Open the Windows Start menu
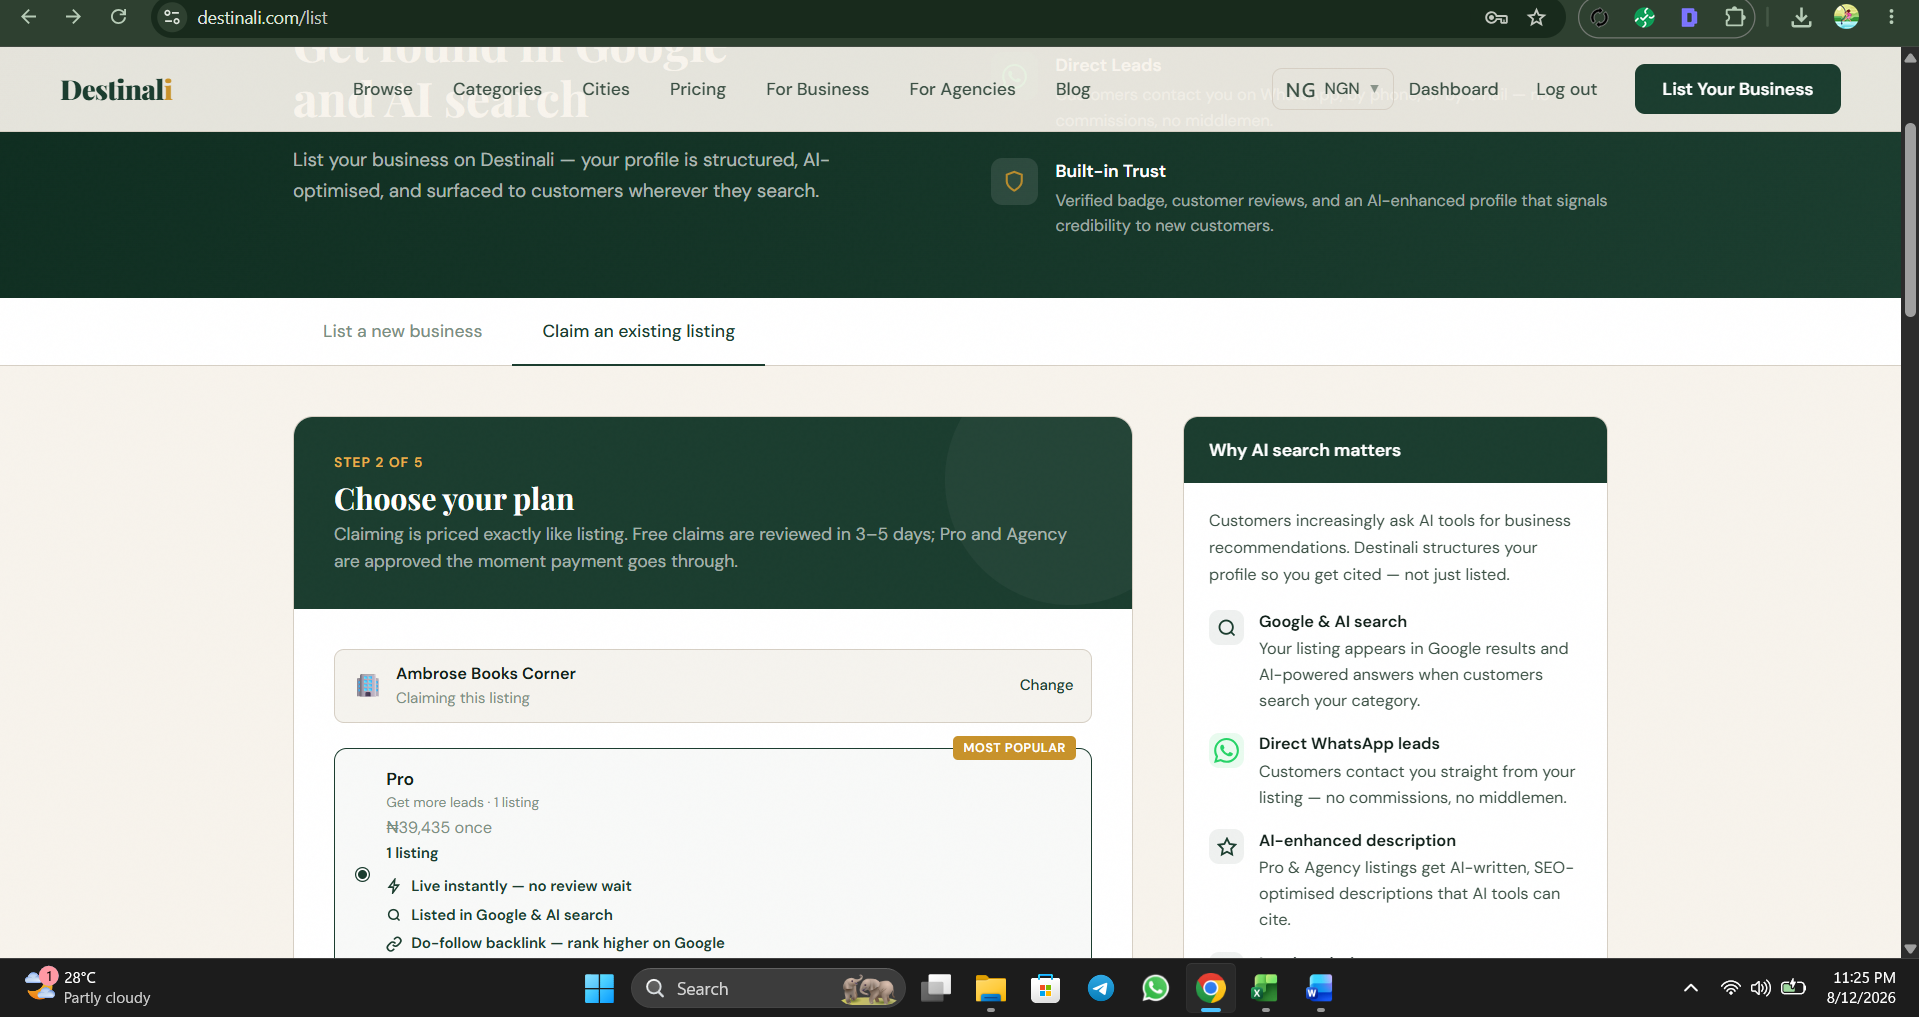Image resolution: width=1919 pixels, height=1017 pixels. click(599, 988)
